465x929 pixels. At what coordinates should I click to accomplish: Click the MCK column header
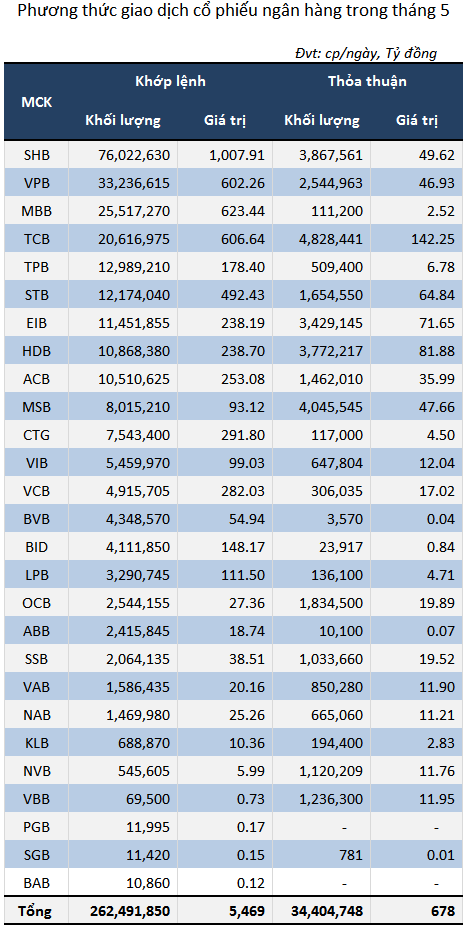point(37,101)
